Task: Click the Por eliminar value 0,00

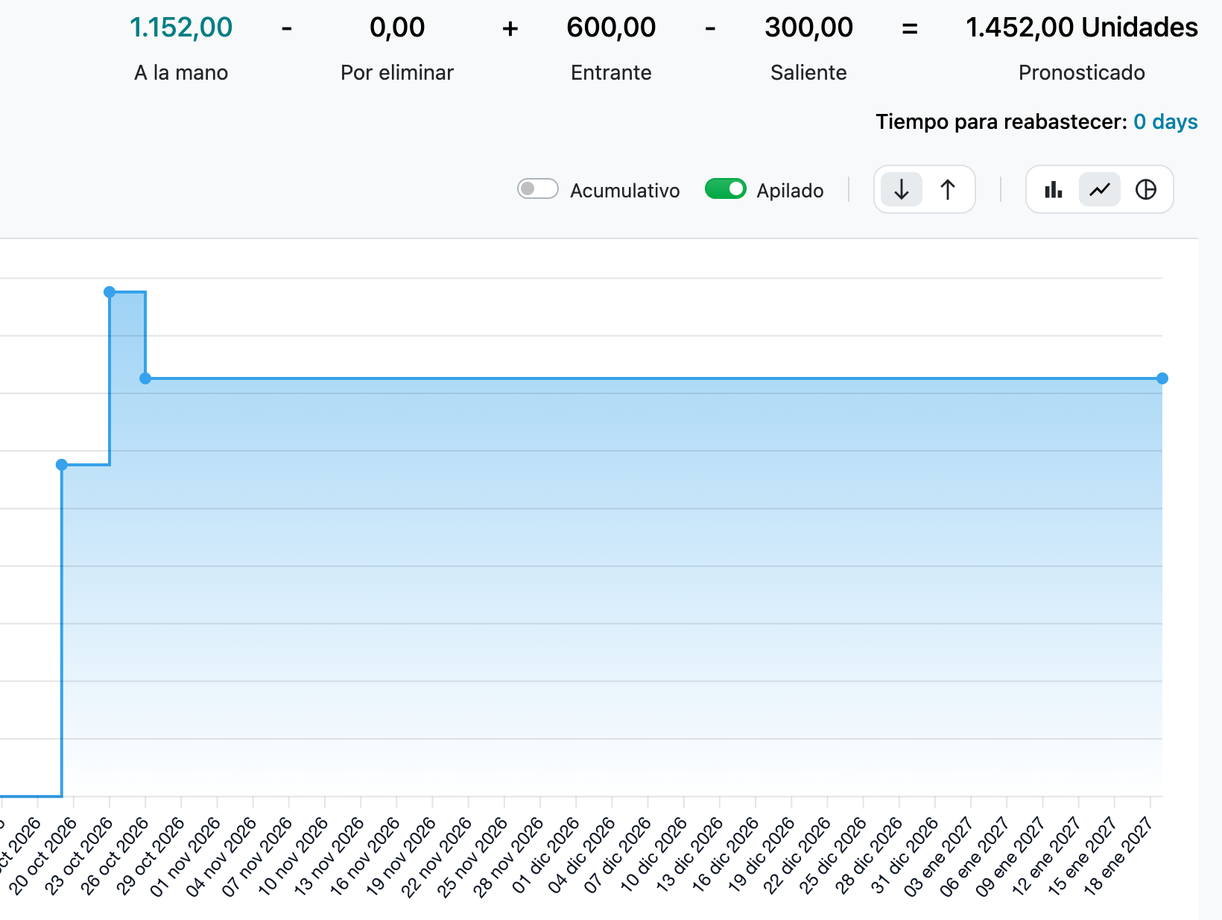Action: (x=397, y=28)
